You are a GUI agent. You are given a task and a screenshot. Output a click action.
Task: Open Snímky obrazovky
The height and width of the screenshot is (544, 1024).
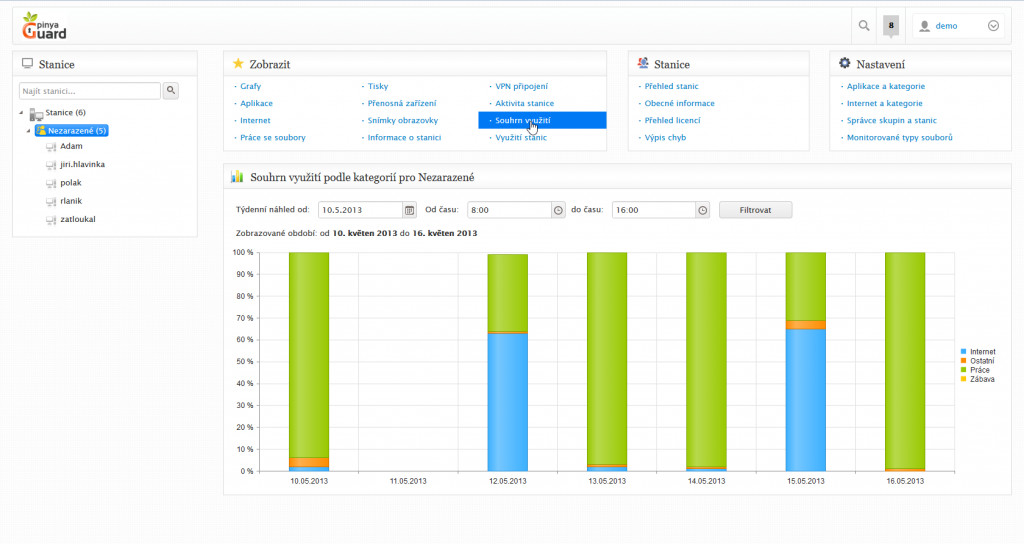402,120
